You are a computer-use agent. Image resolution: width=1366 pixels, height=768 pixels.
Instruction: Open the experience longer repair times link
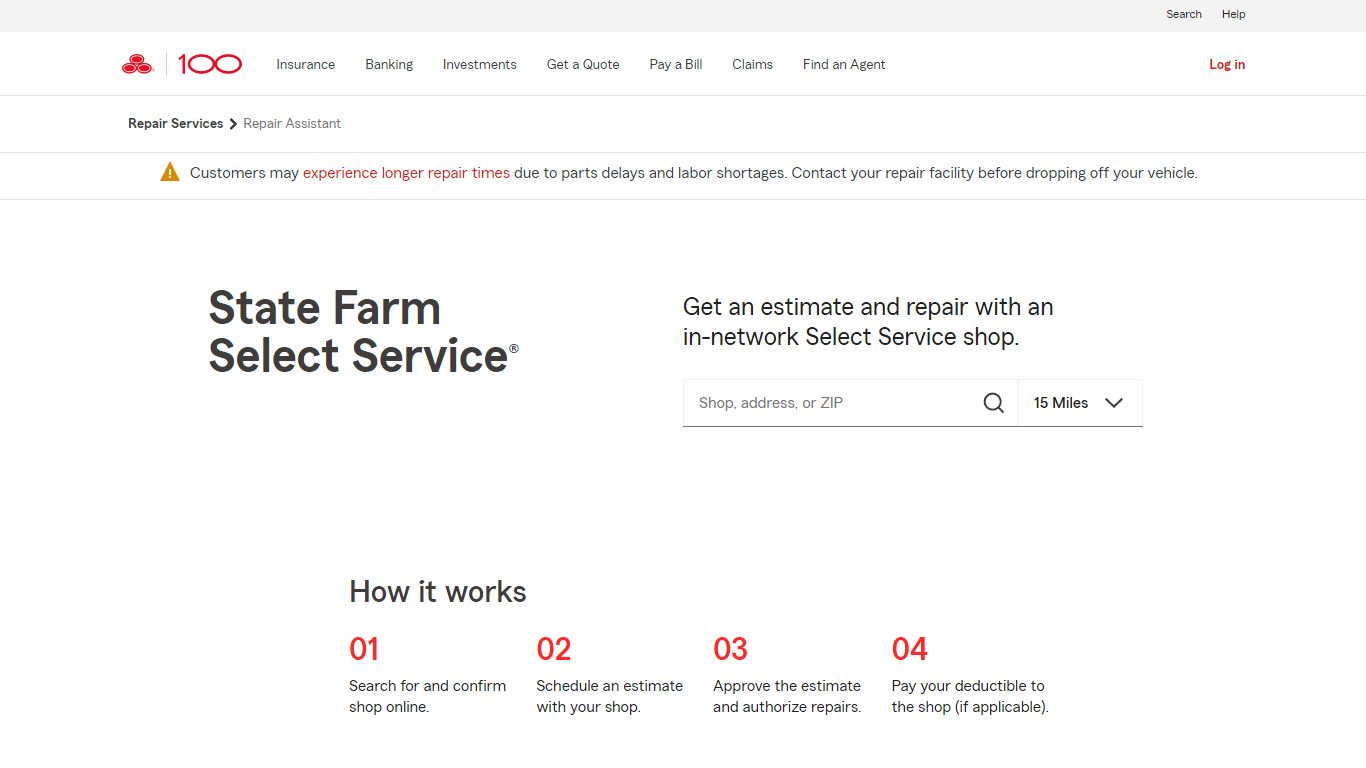[x=406, y=173]
